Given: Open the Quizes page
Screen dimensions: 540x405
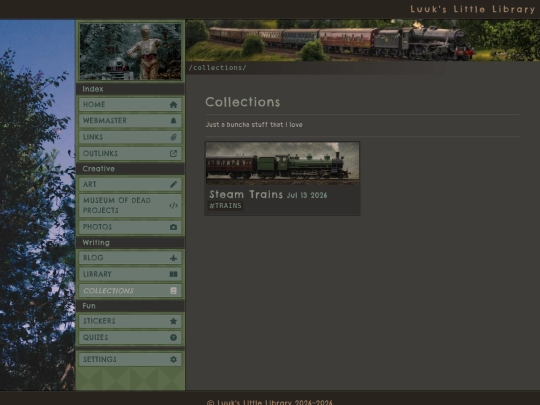Looking at the screenshot, I should [130, 338].
